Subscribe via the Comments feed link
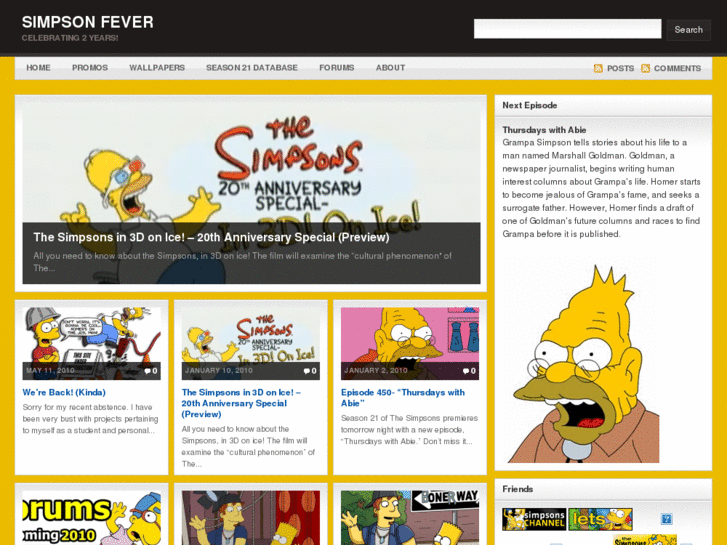Image resolution: width=727 pixels, height=545 pixels. point(677,68)
